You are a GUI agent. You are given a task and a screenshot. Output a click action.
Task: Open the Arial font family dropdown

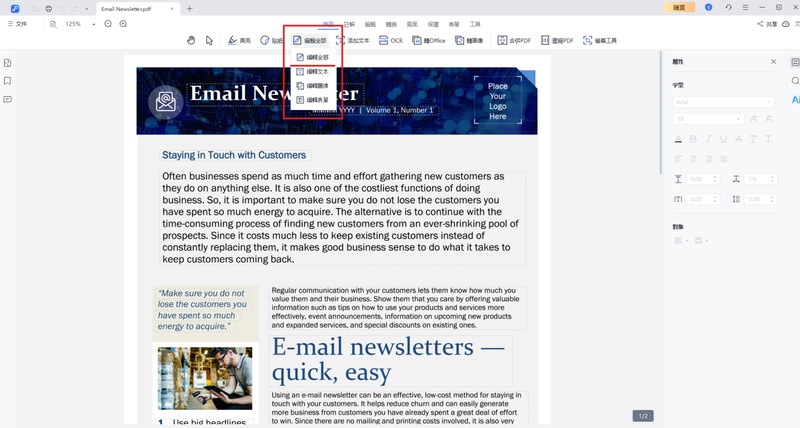tap(709, 101)
